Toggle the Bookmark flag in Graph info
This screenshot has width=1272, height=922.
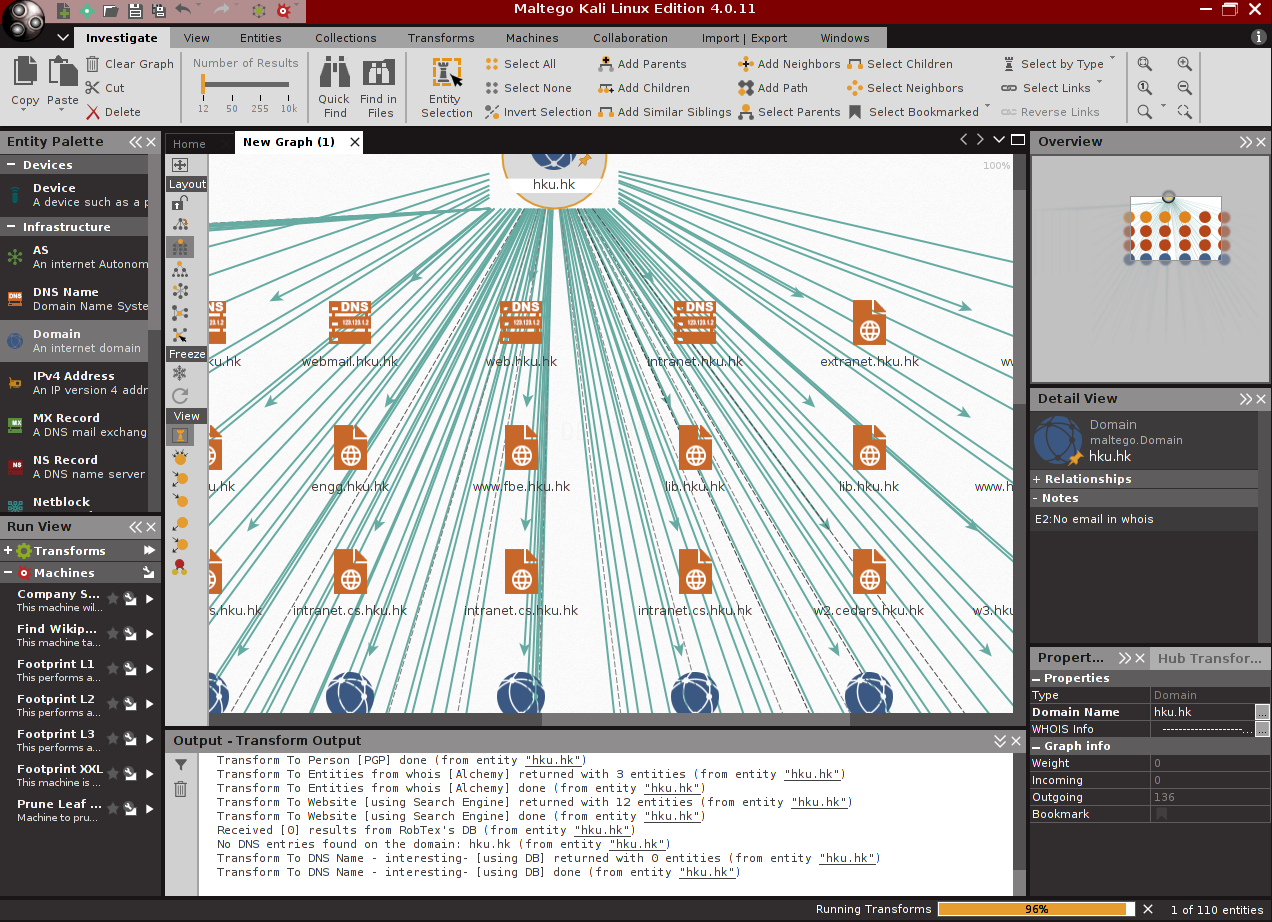(1161, 814)
